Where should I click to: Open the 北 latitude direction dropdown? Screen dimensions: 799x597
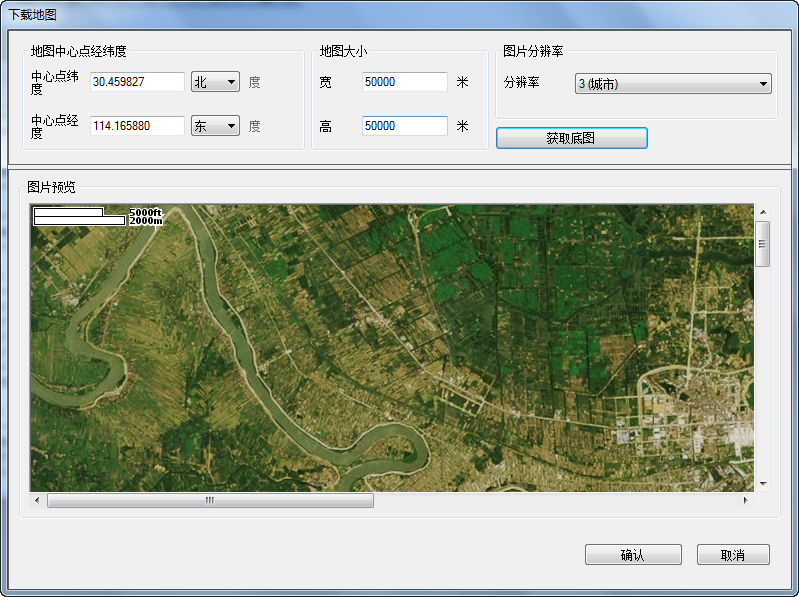click(x=215, y=82)
